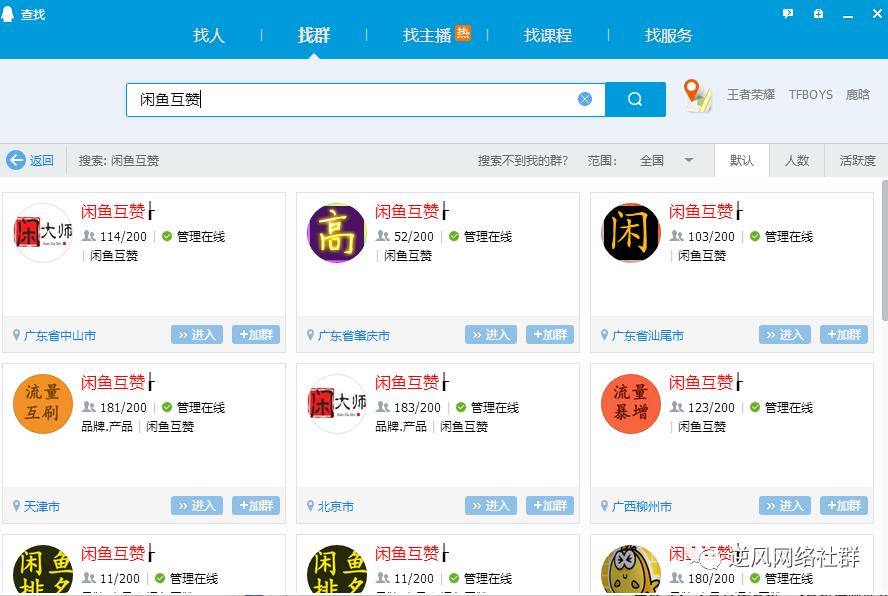Sort results by 人数

pos(797,160)
